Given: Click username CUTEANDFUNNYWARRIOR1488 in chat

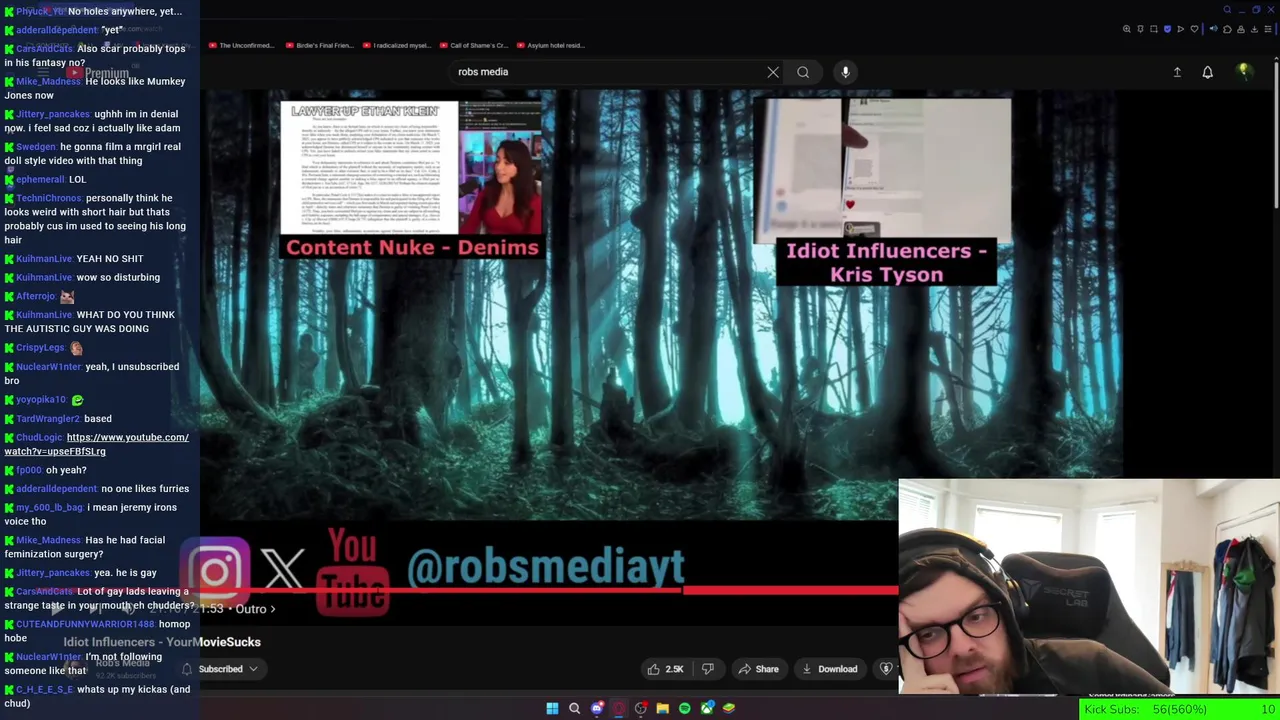Looking at the screenshot, I should click(85, 624).
